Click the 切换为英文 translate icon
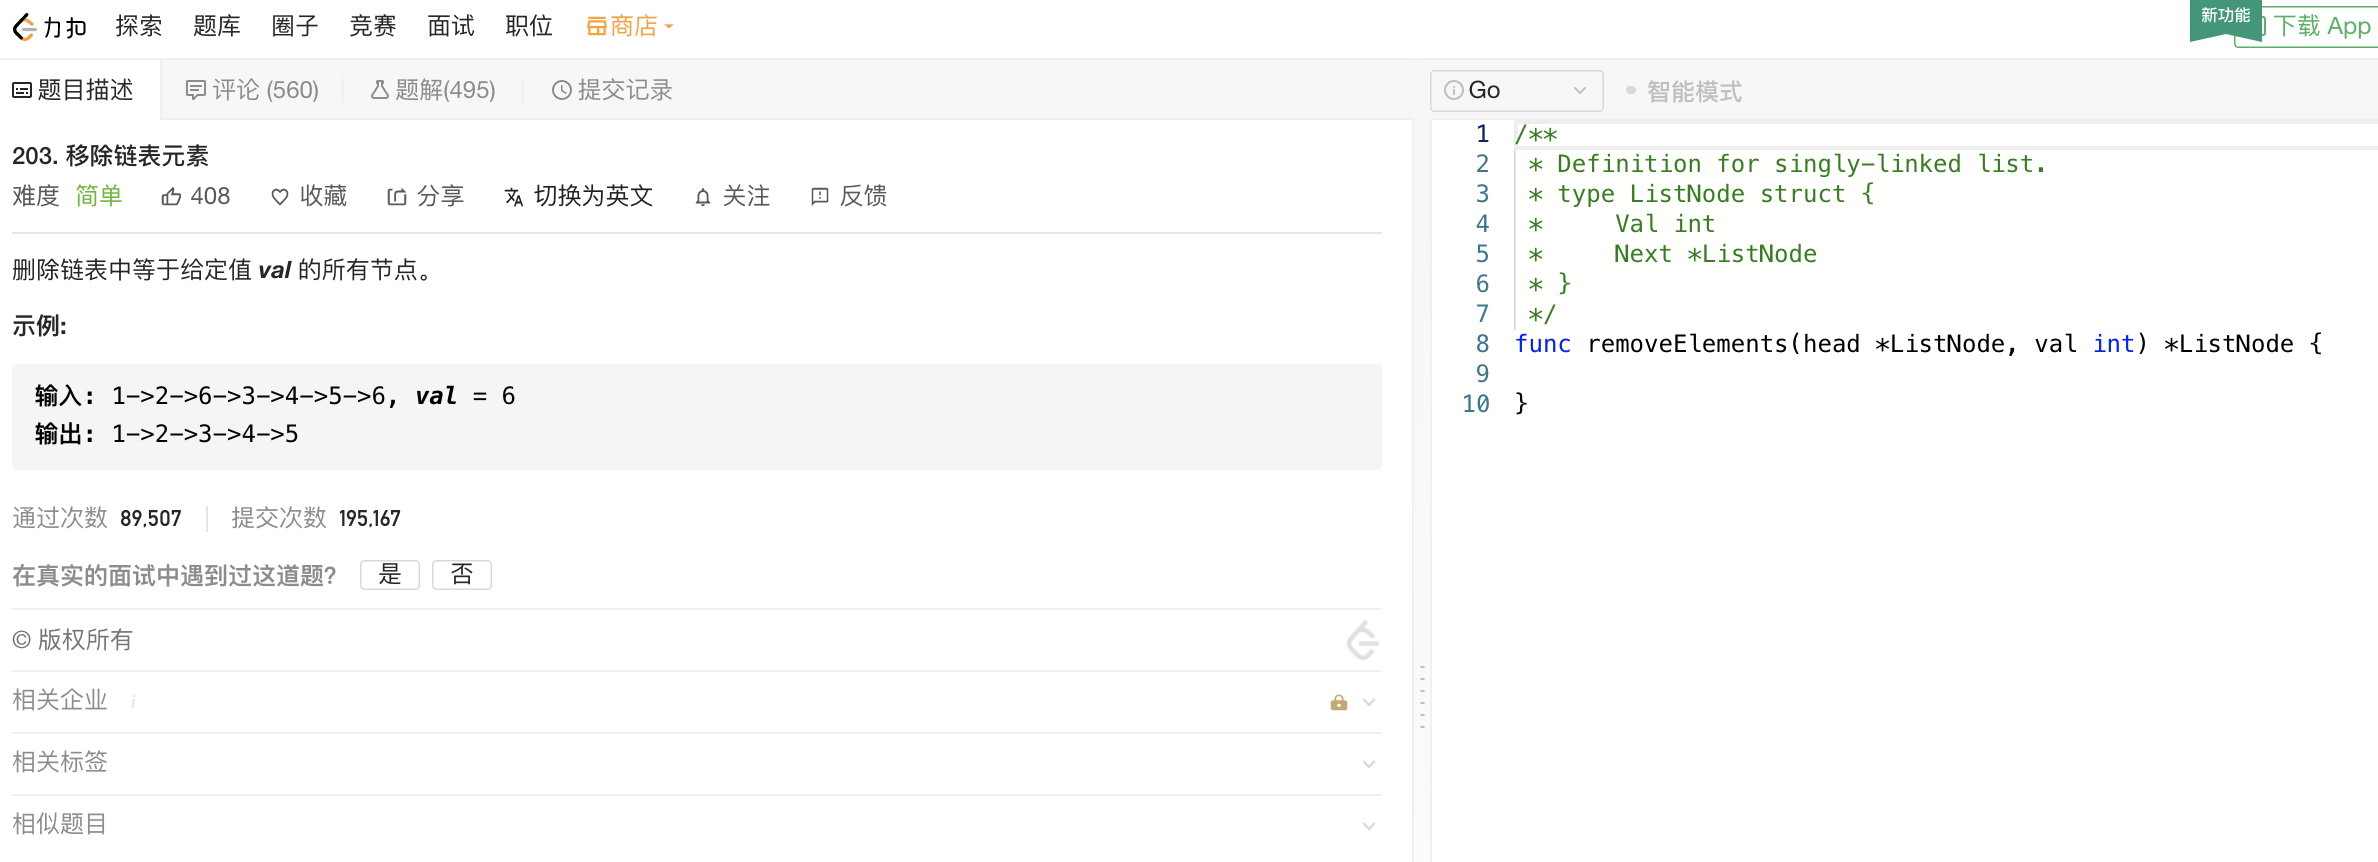The width and height of the screenshot is (2378, 862). (514, 197)
